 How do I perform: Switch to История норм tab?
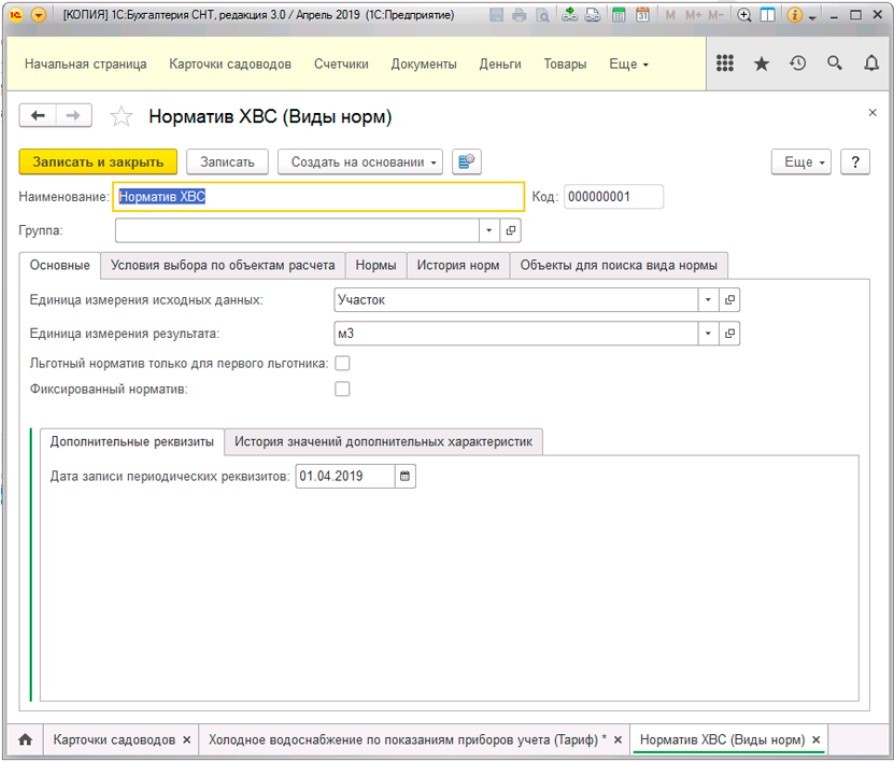pos(457,265)
